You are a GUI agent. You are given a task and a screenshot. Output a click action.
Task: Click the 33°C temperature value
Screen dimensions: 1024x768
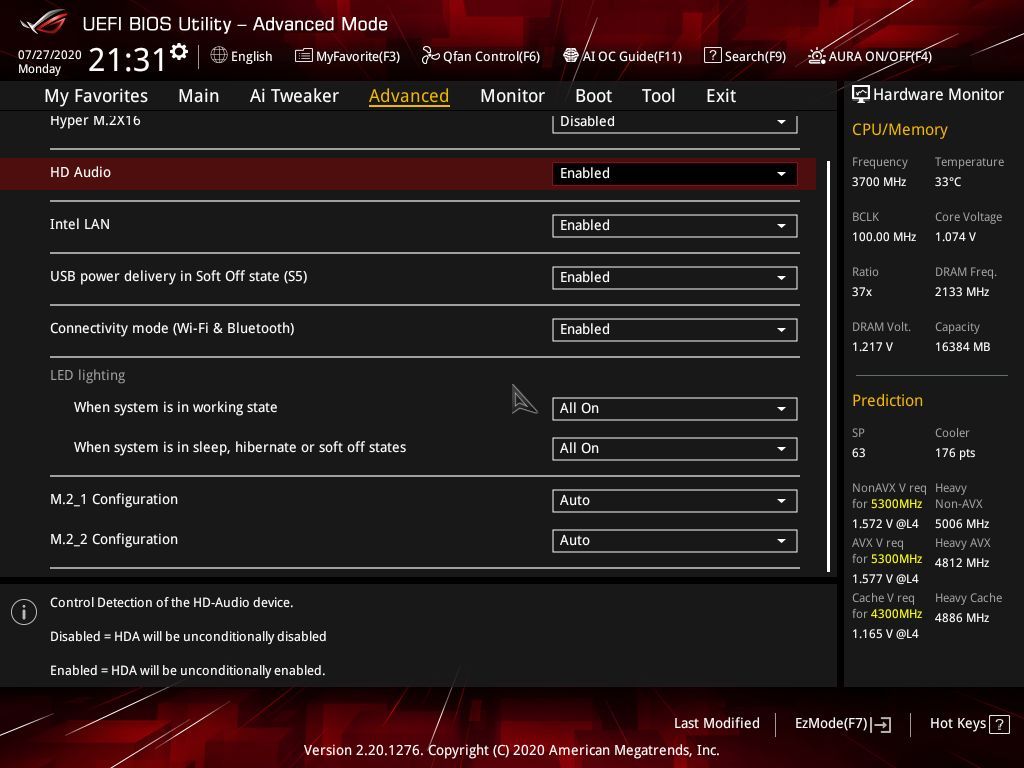pyautogui.click(x=948, y=182)
